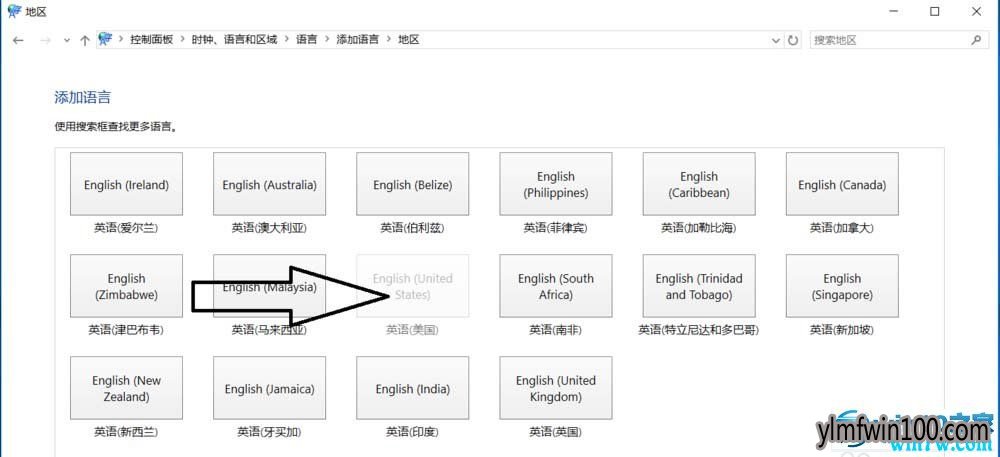Viewport: 1000px width, 457px height.
Task: Select English (Belize) tile
Action: coord(413,184)
